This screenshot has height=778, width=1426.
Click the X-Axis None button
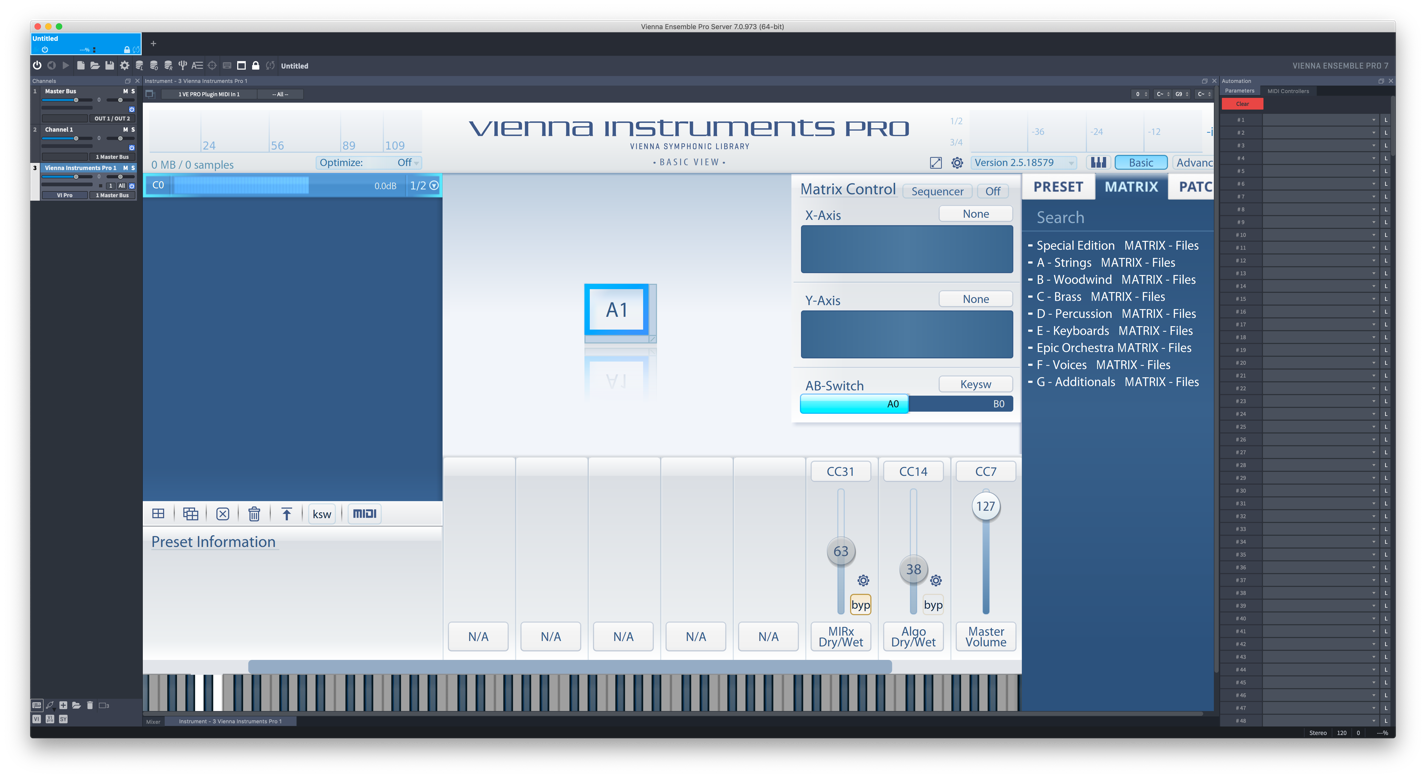975,214
